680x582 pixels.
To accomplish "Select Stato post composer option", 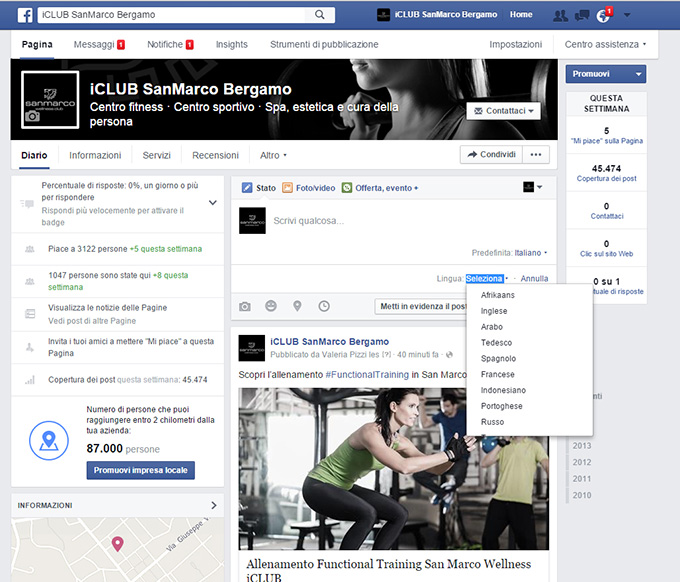I will click(258, 188).
